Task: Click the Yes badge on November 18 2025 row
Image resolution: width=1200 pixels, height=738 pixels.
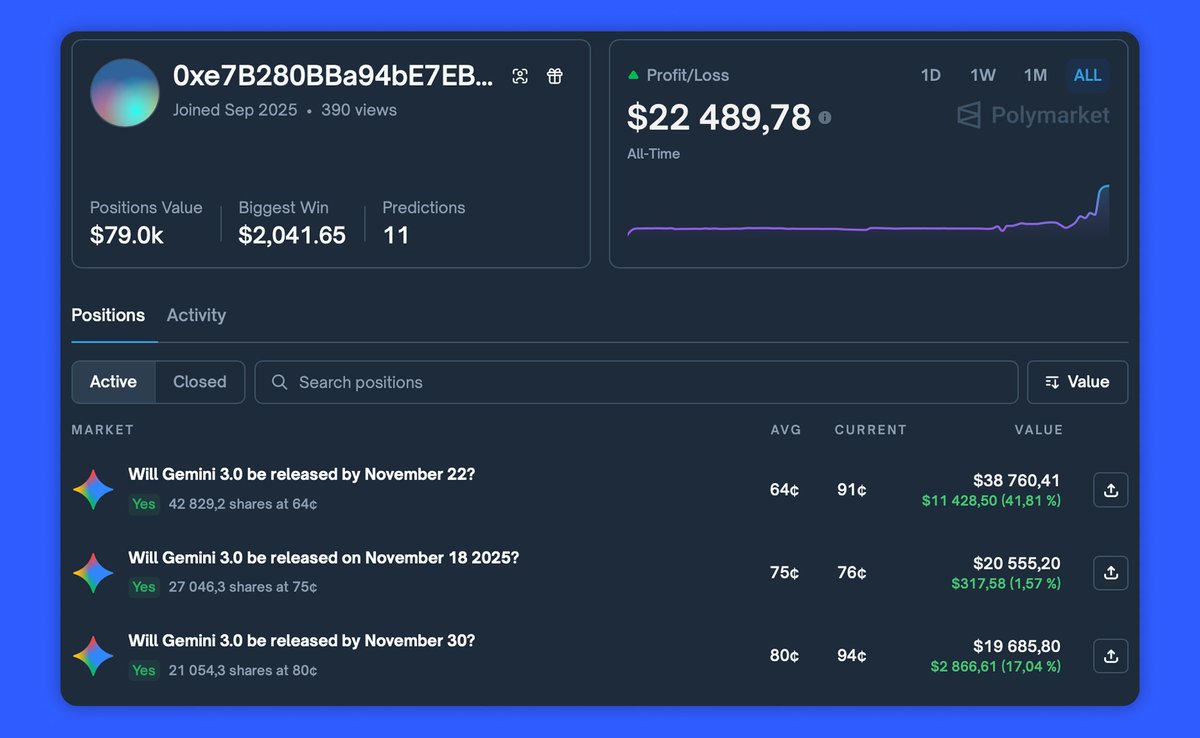Action: tap(144, 587)
